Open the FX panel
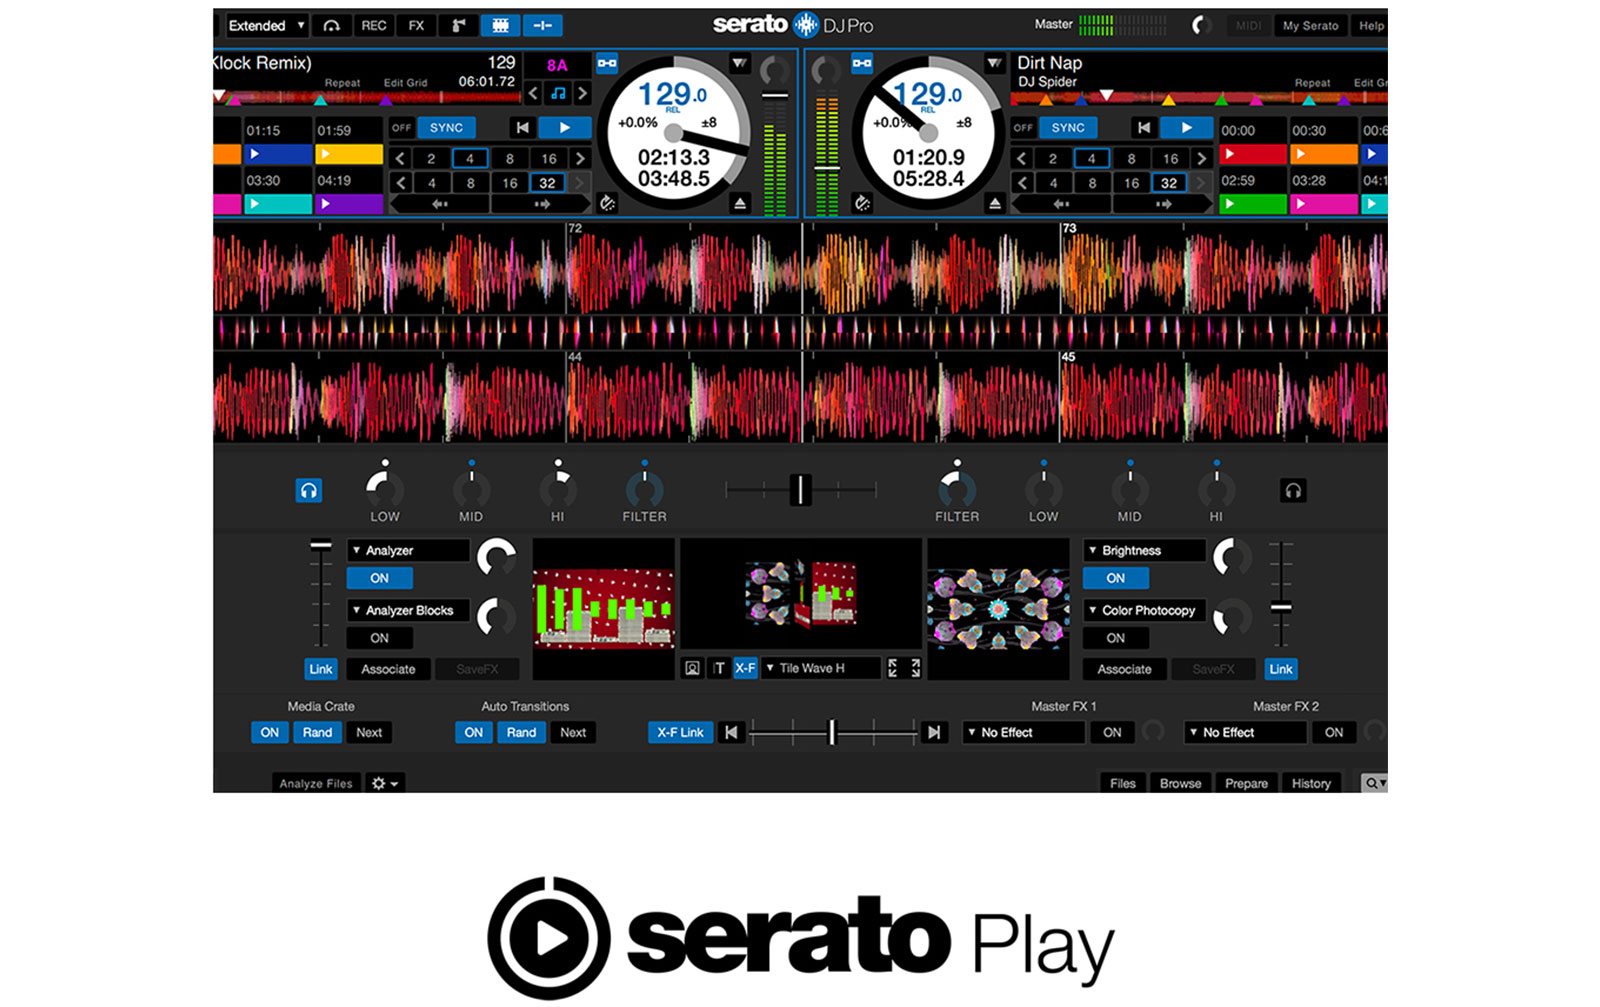The height and width of the screenshot is (1007, 1600). (x=416, y=25)
